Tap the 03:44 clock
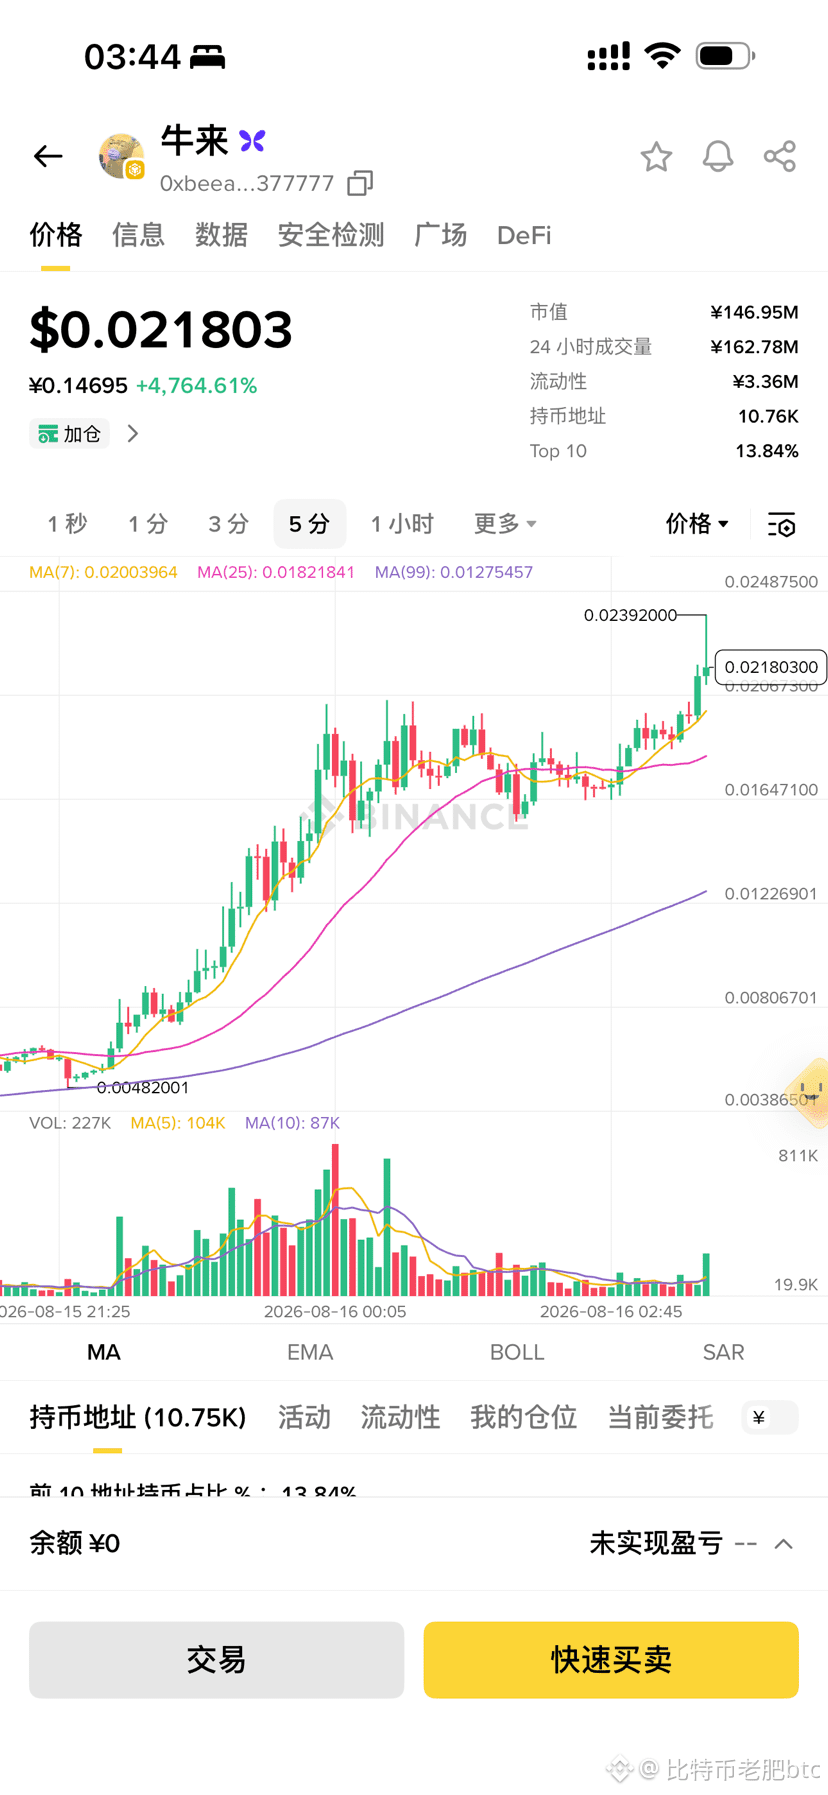The width and height of the screenshot is (828, 1795). pyautogui.click(x=132, y=57)
